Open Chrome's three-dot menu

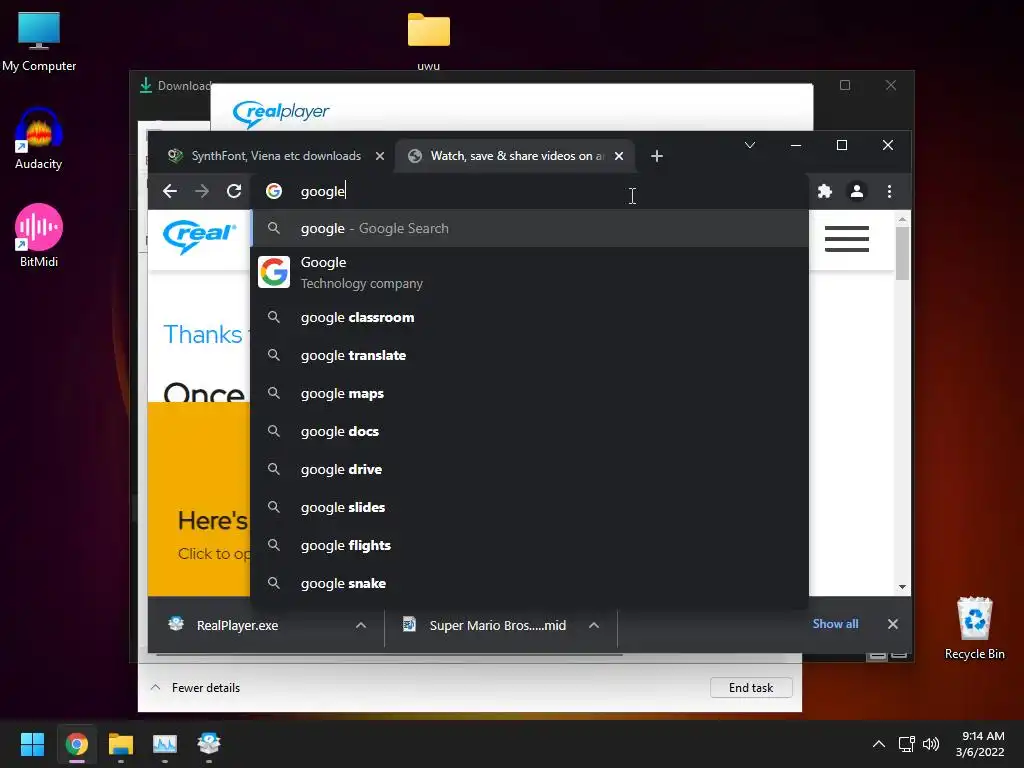coord(889,191)
